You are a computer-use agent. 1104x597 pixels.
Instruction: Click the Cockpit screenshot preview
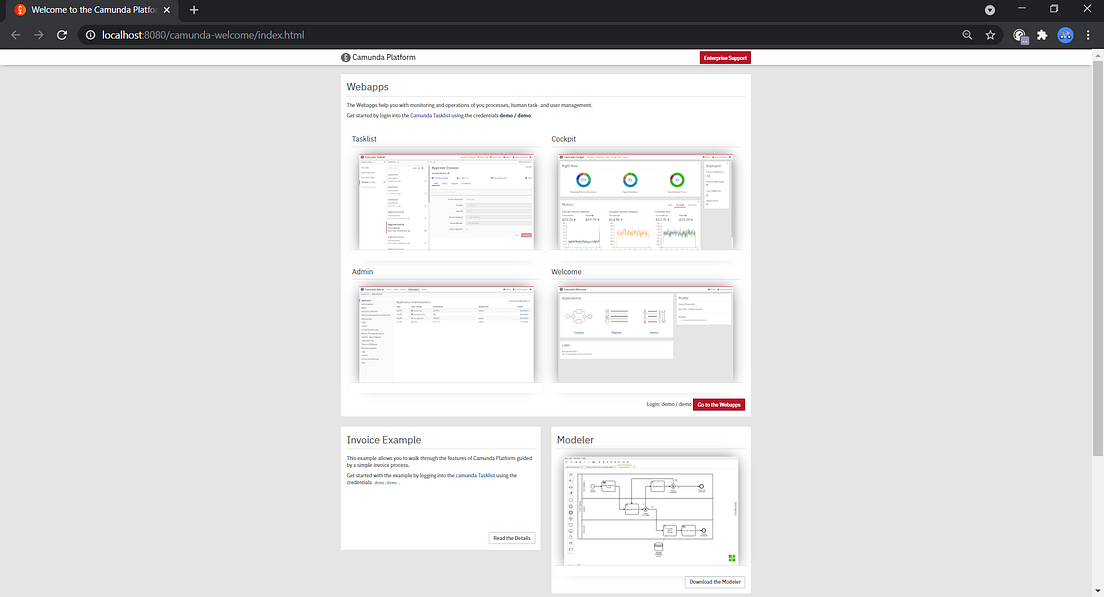[x=645, y=198]
